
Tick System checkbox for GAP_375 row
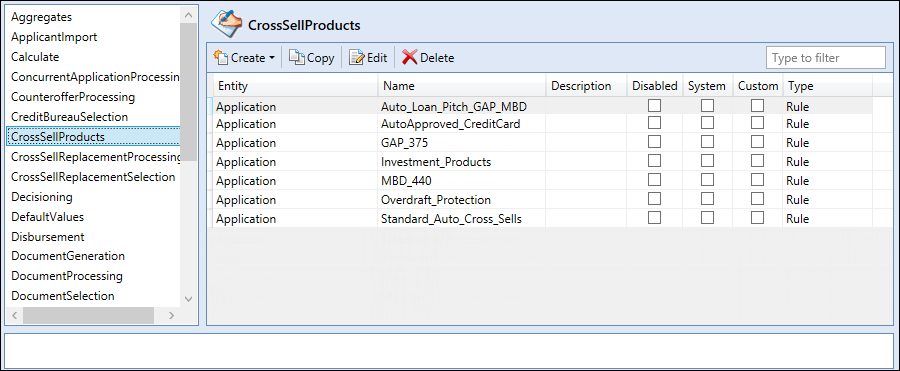707,142
